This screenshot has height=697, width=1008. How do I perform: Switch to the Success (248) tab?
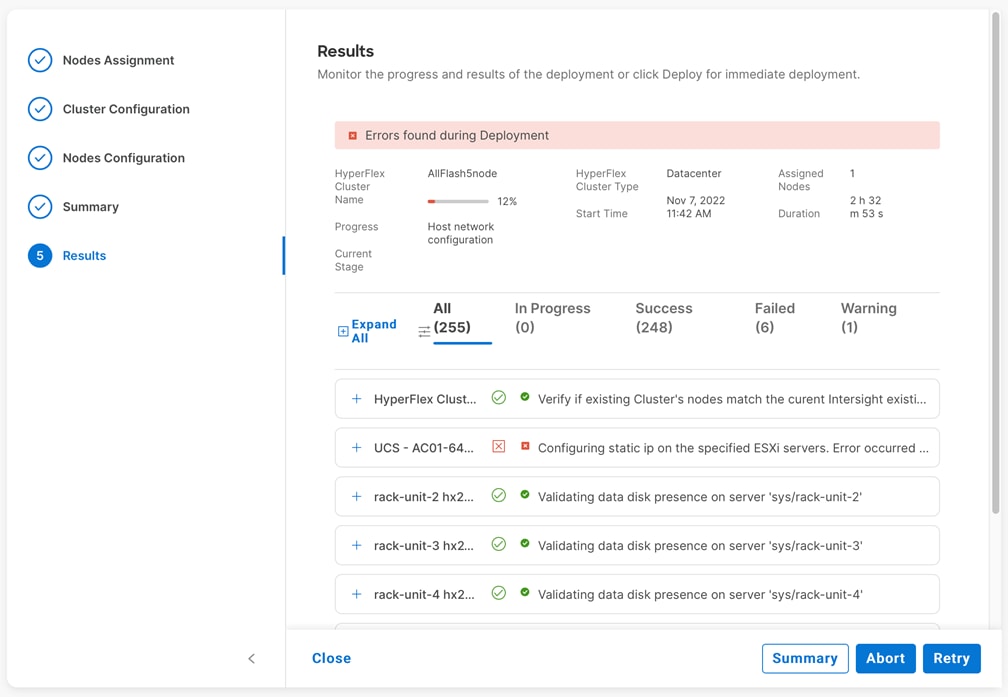pos(663,318)
